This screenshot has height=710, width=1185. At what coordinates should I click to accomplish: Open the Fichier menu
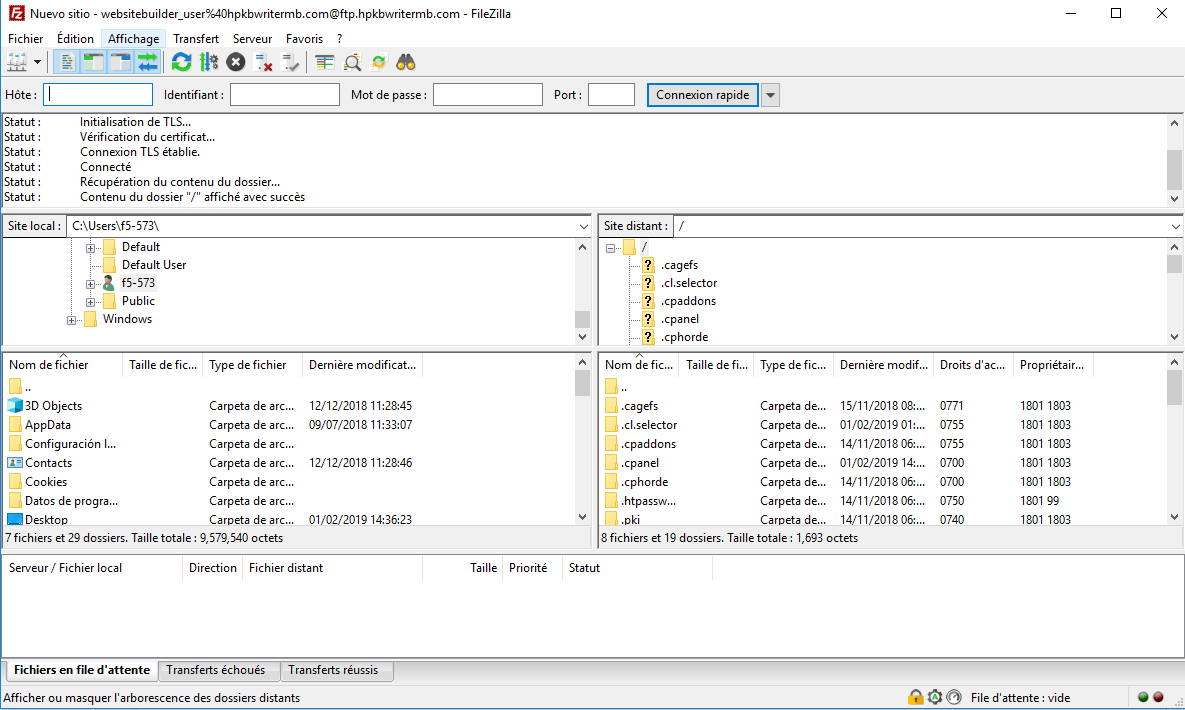(26, 39)
